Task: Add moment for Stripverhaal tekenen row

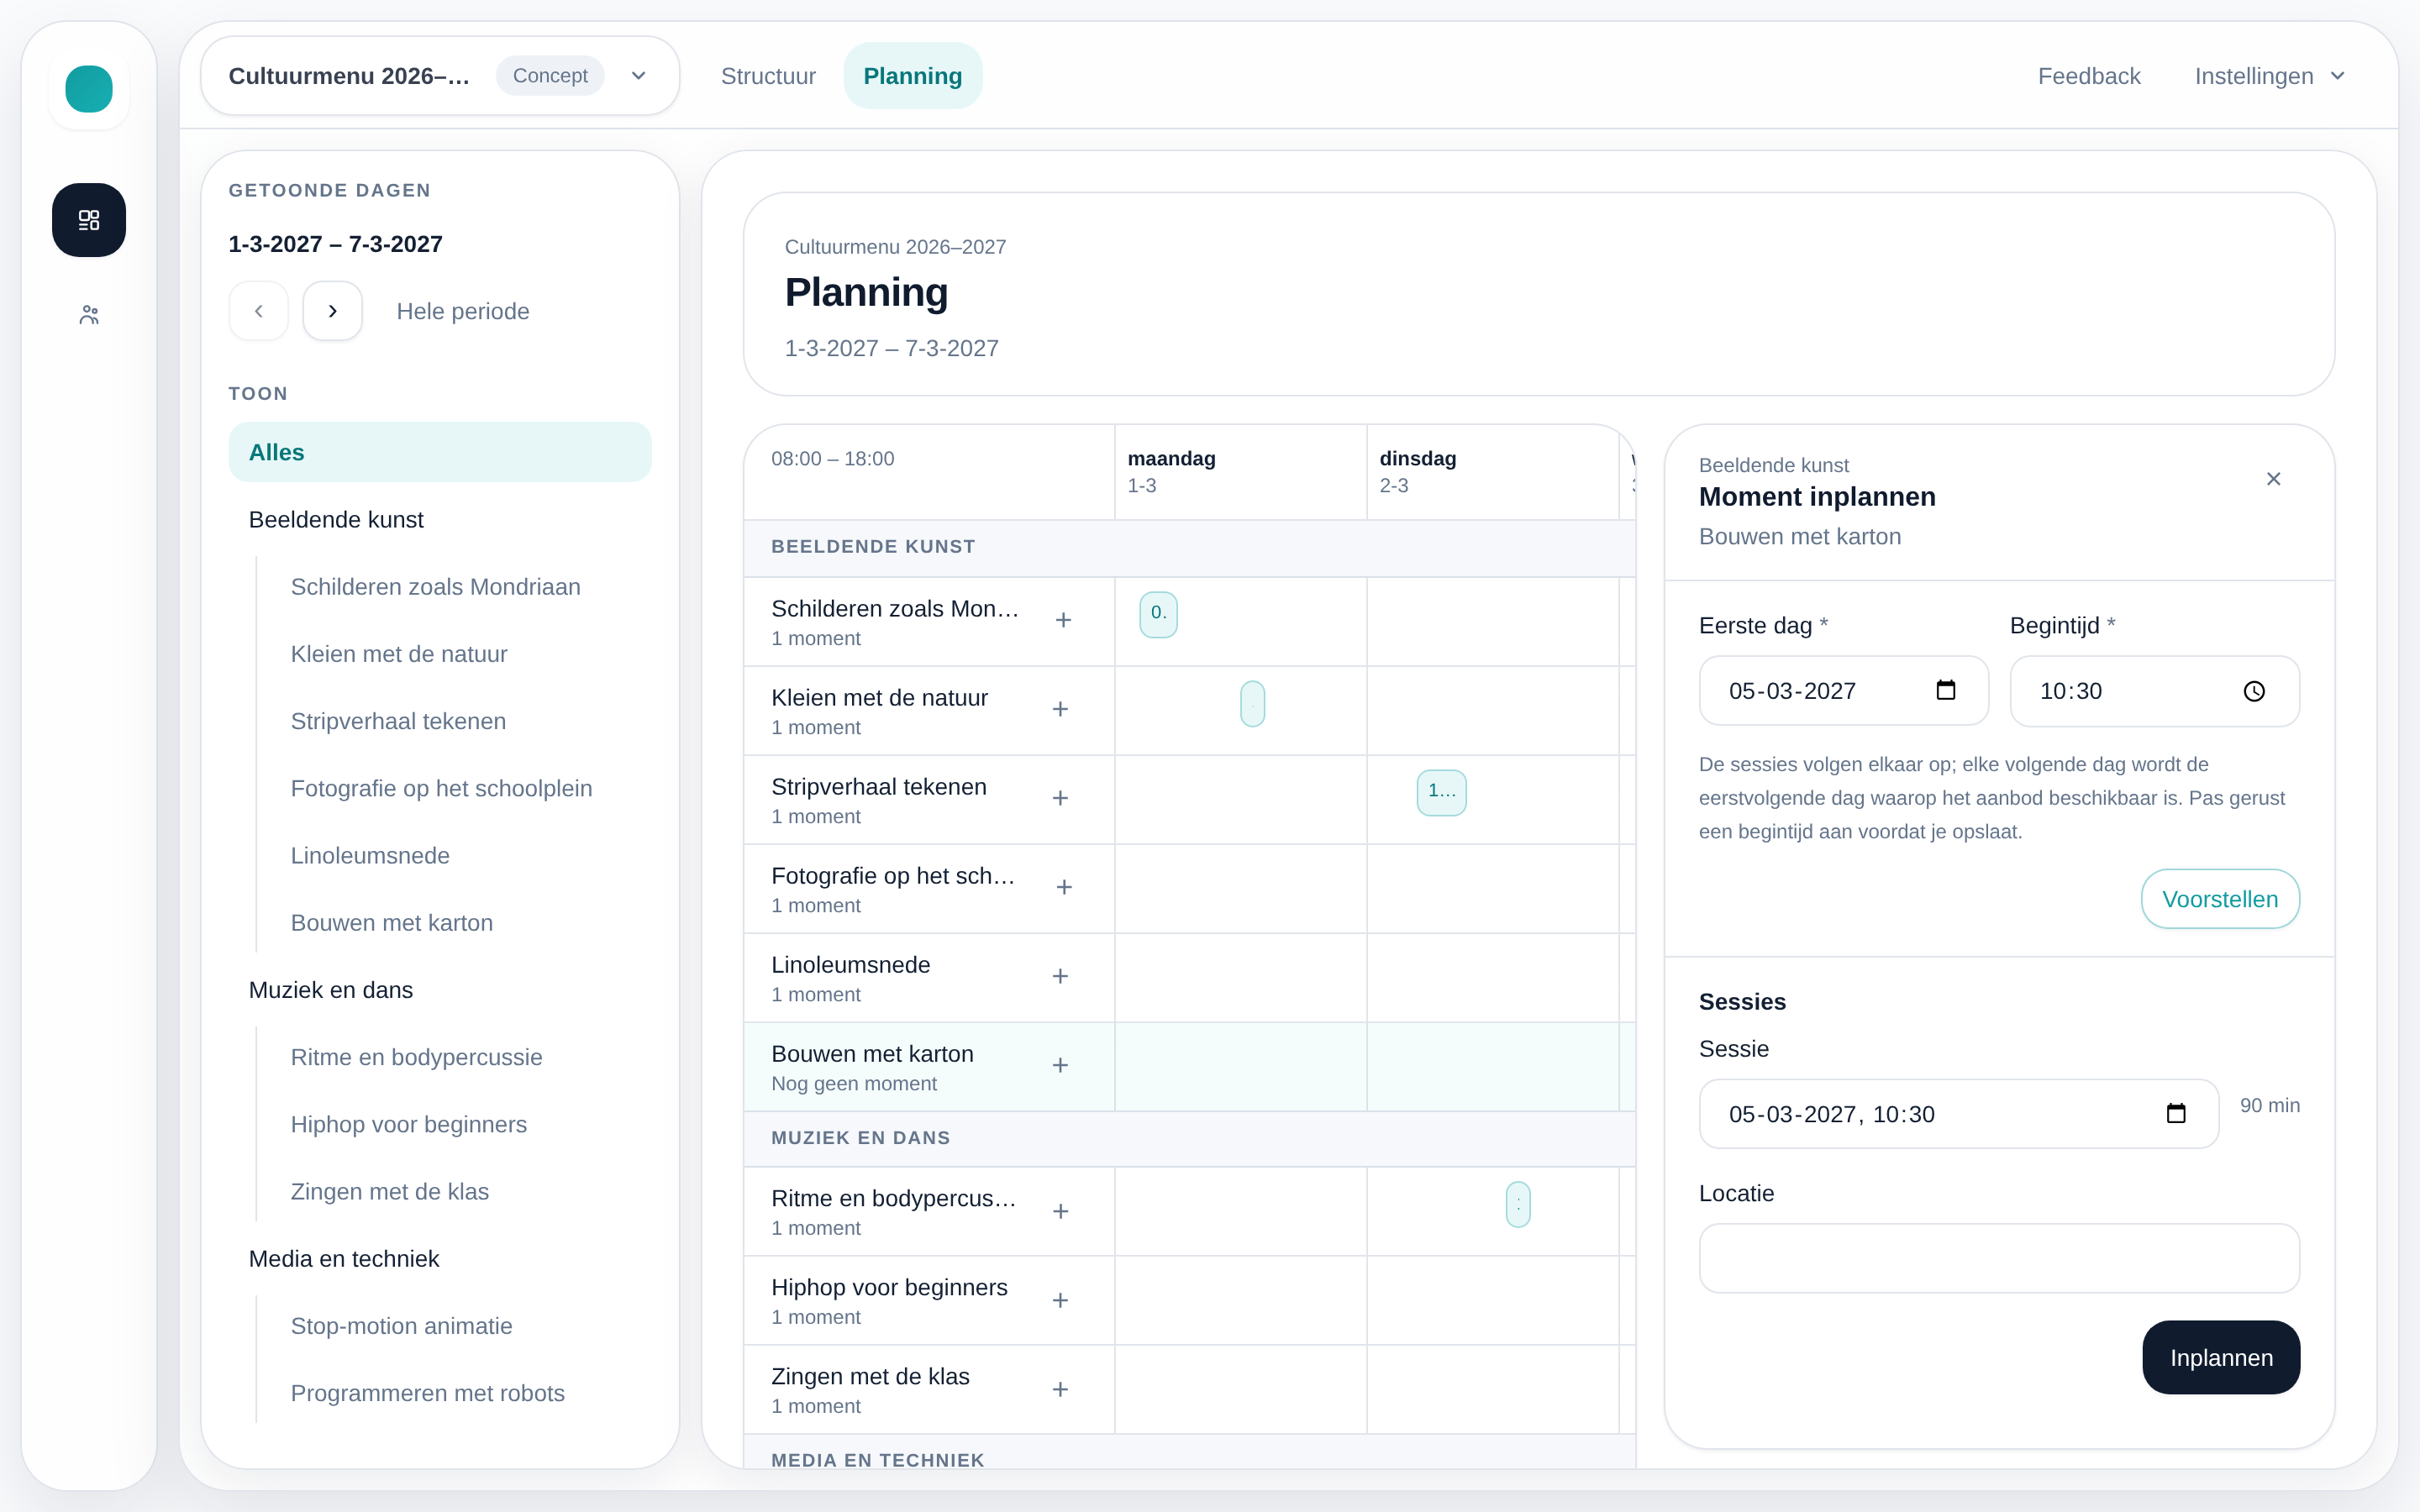Action: click(x=1060, y=798)
